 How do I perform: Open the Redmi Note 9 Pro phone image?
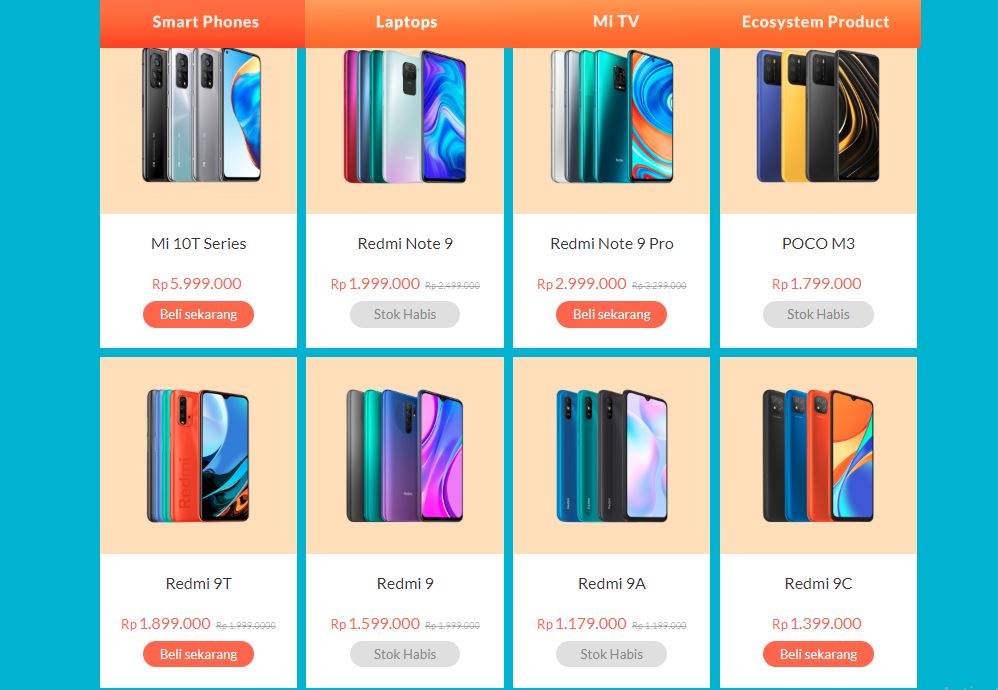tap(612, 116)
